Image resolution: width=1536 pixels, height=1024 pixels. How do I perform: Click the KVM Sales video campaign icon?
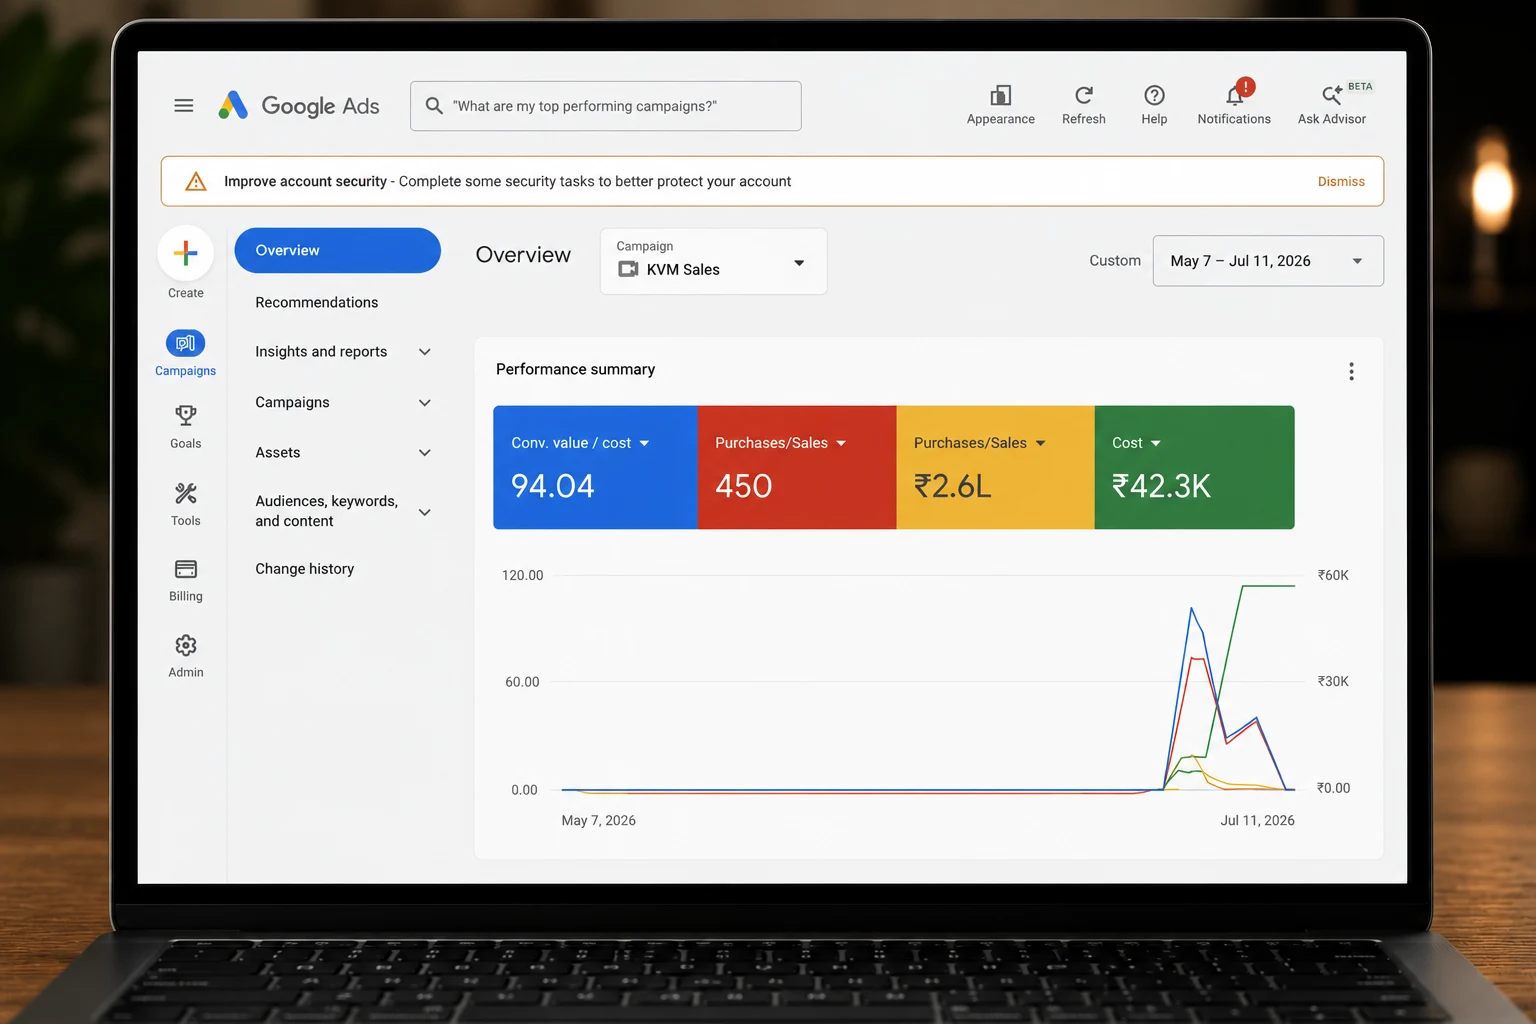pyautogui.click(x=628, y=269)
